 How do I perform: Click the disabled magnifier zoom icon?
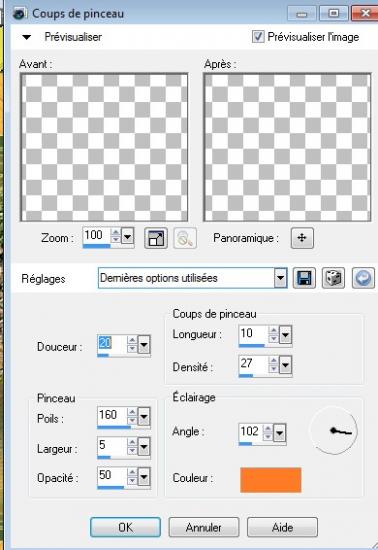(x=185, y=238)
